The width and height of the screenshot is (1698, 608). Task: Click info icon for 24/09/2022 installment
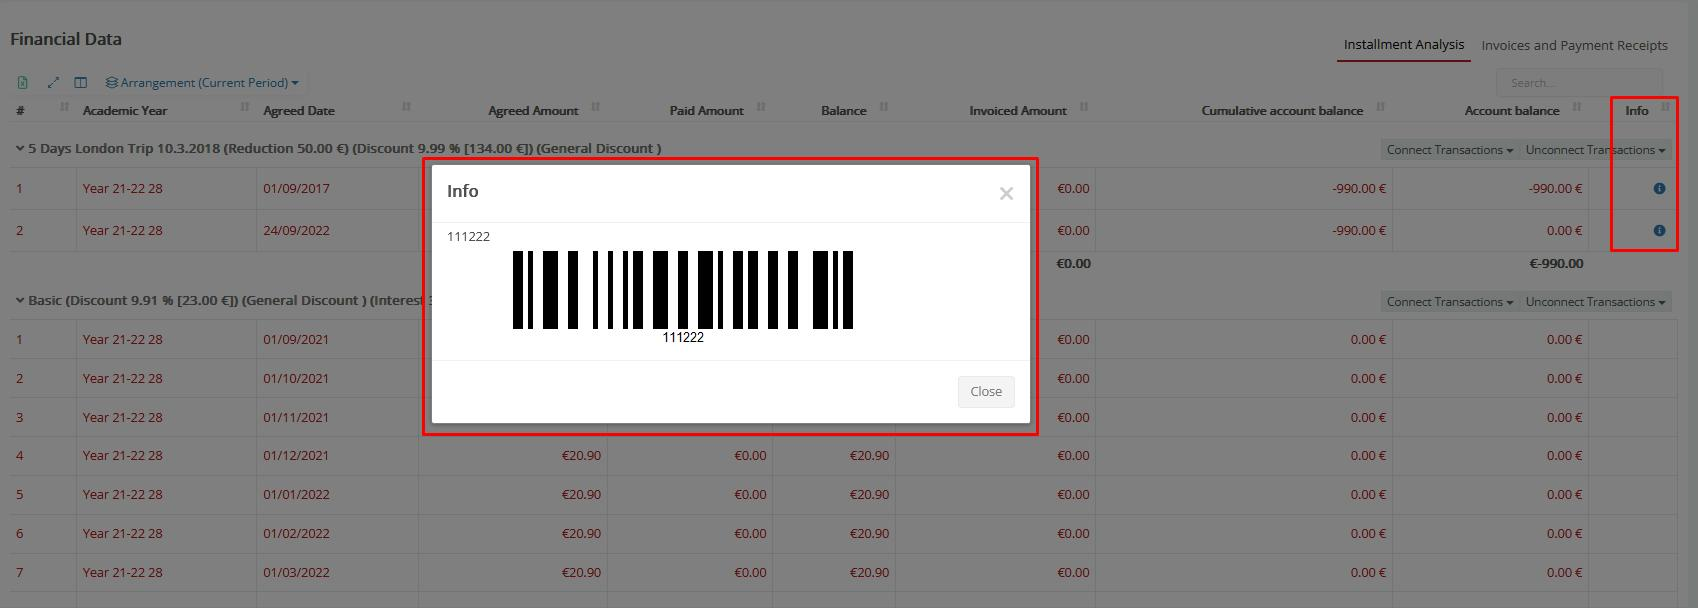tap(1659, 230)
